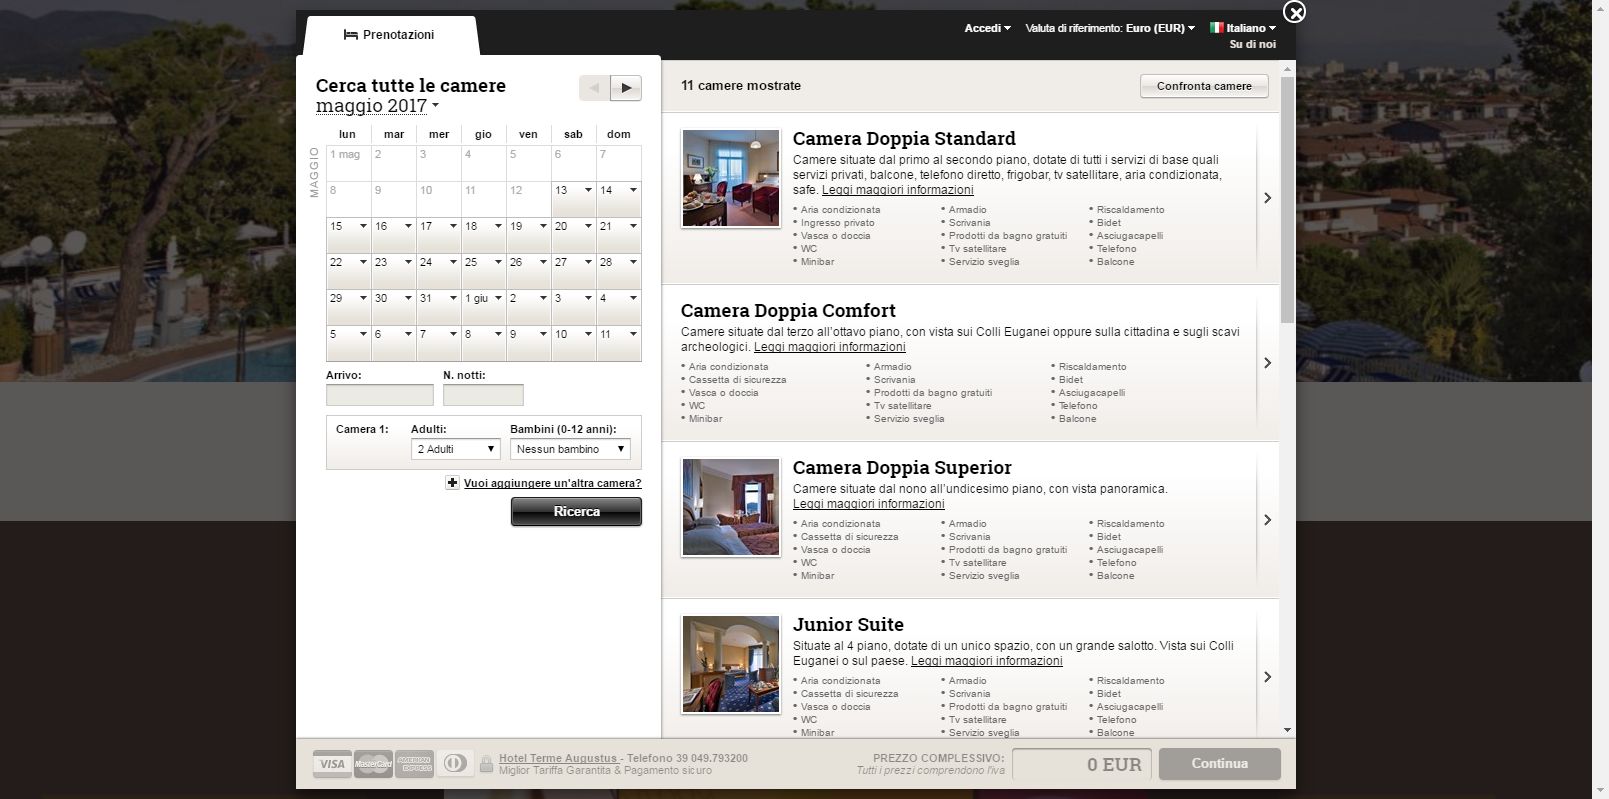The height and width of the screenshot is (799, 1609).
Task: Close the booking overlay
Action: (x=1294, y=12)
